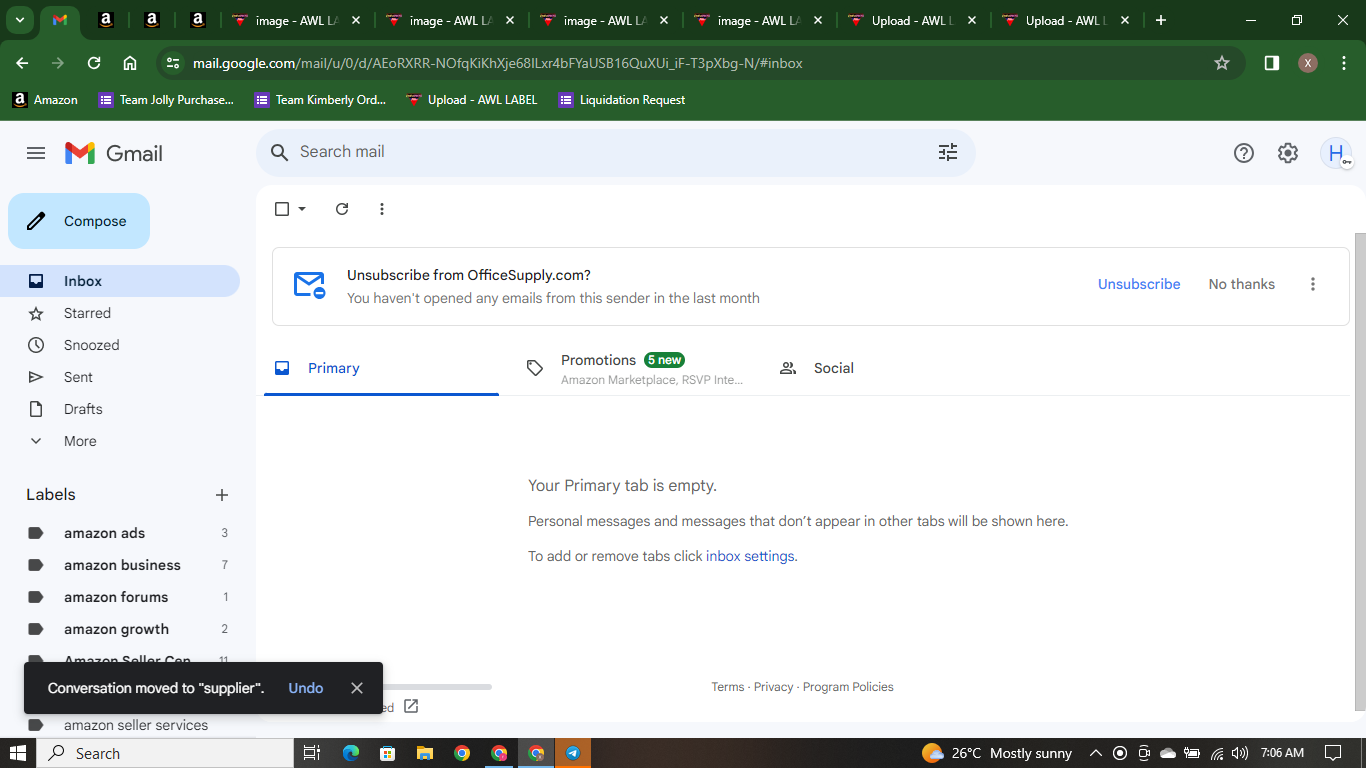Reload the page in Chrome

(94, 63)
